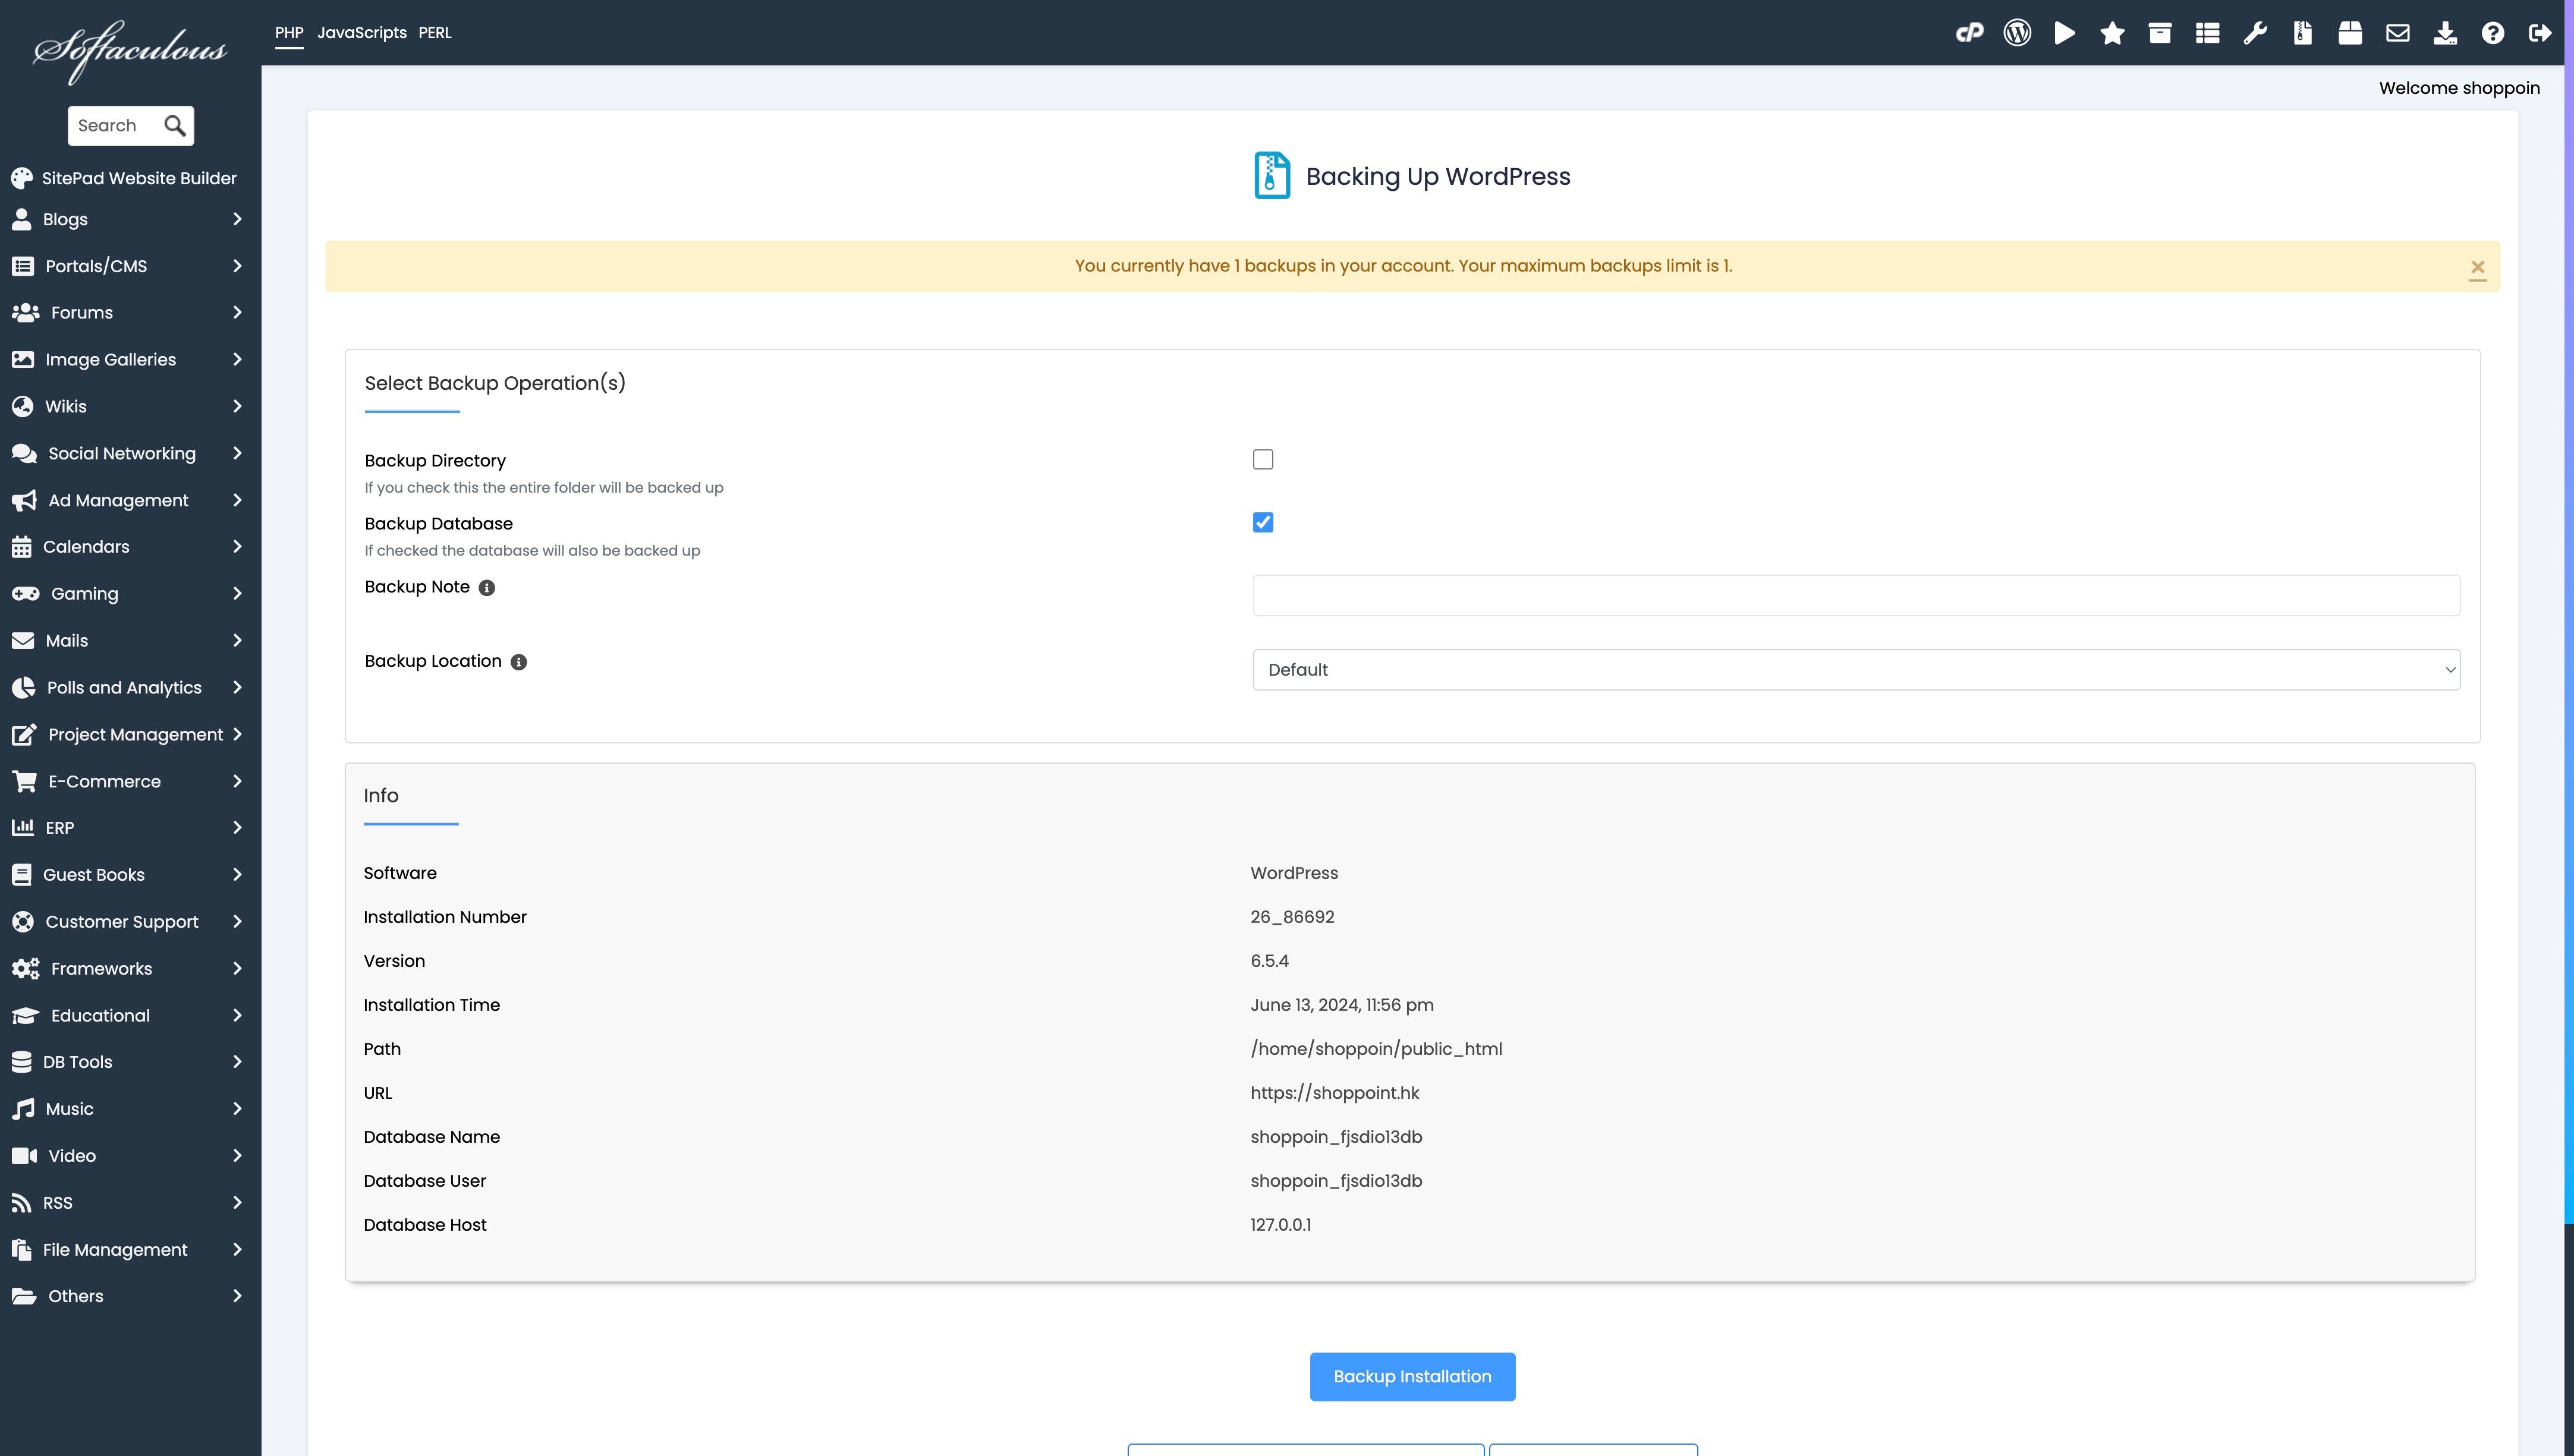Open the zip file backups icon in the top bar
2574x1456 pixels.
(2302, 33)
